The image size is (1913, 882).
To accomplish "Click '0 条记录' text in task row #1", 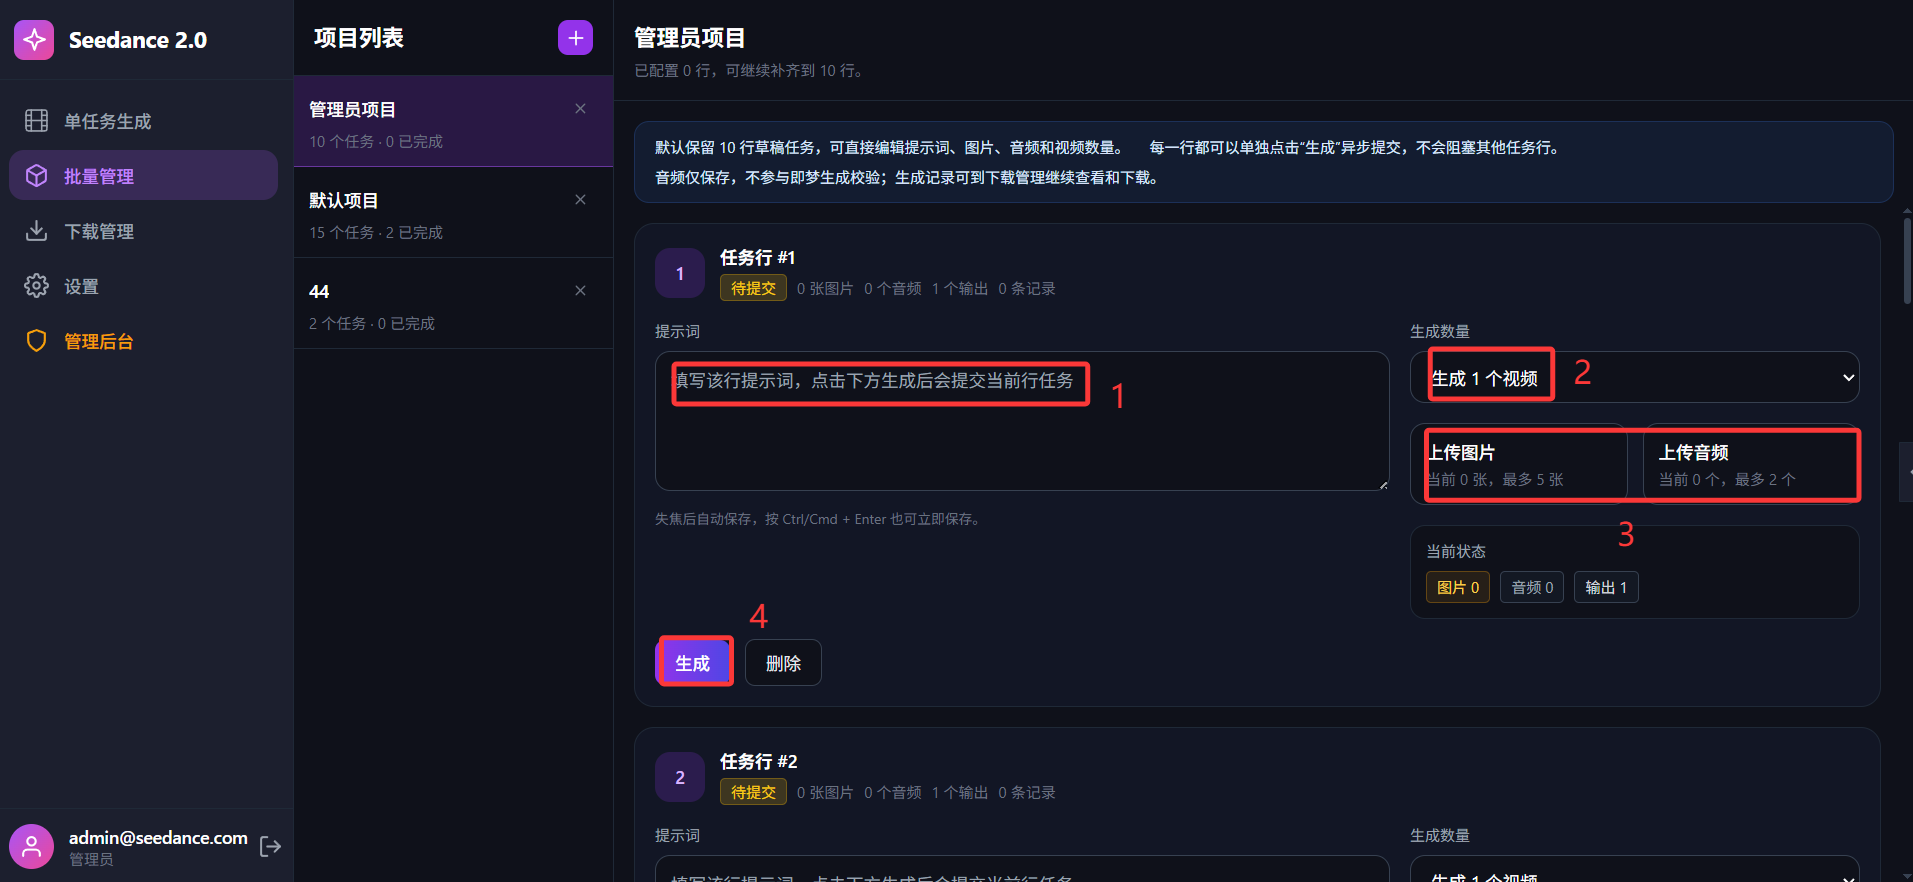I will coord(1027,288).
